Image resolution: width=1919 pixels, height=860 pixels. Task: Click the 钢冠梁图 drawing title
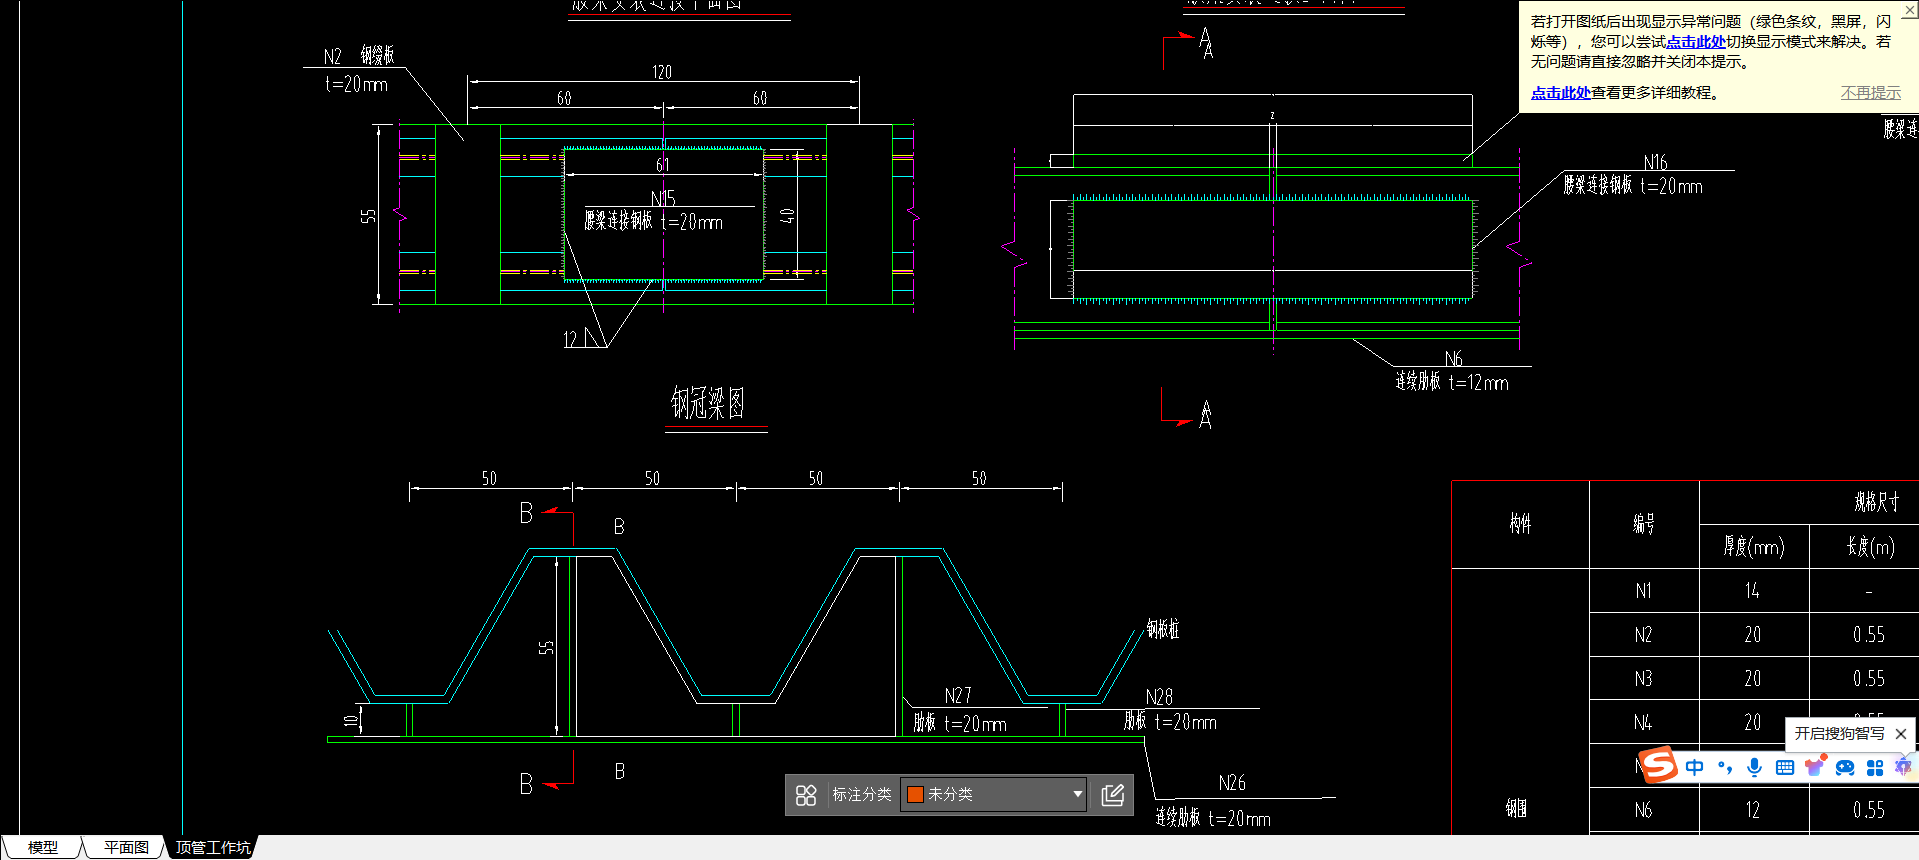707,403
